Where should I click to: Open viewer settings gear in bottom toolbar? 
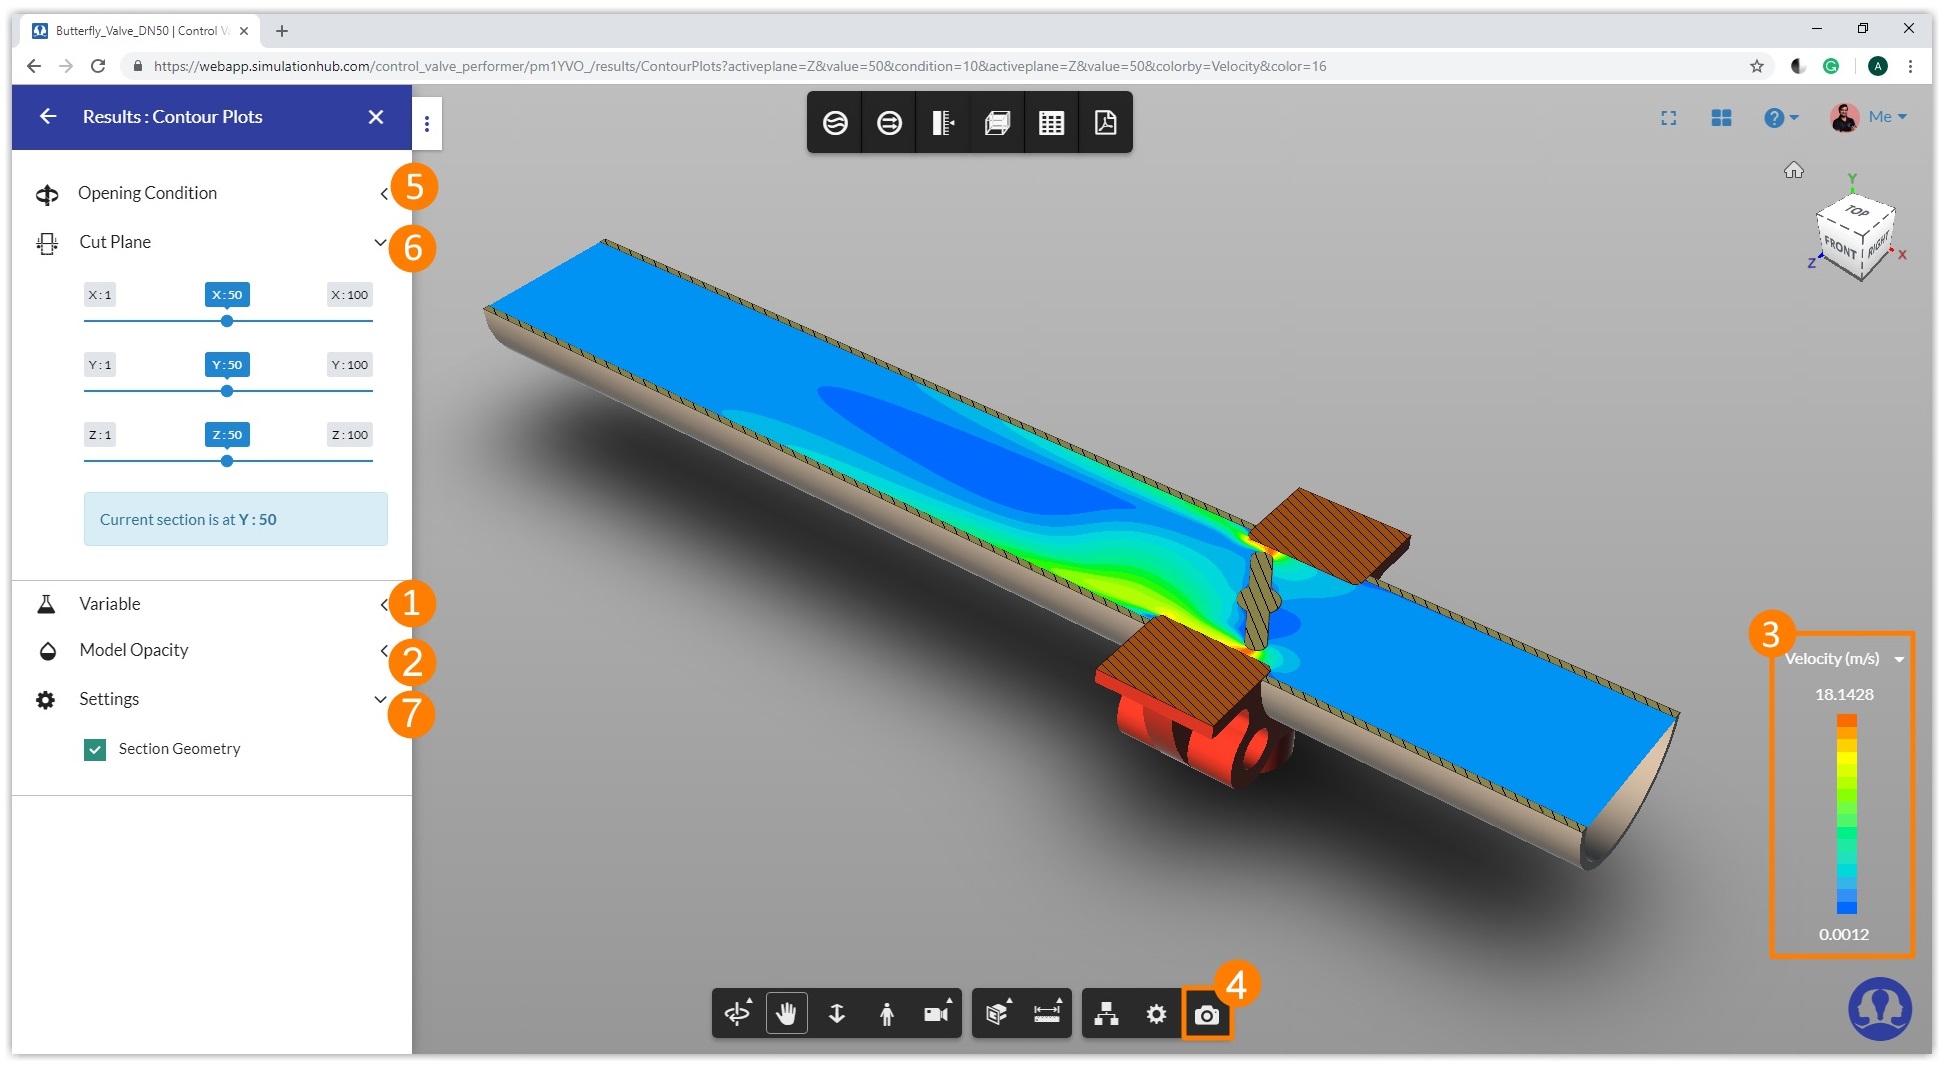pos(1155,1013)
